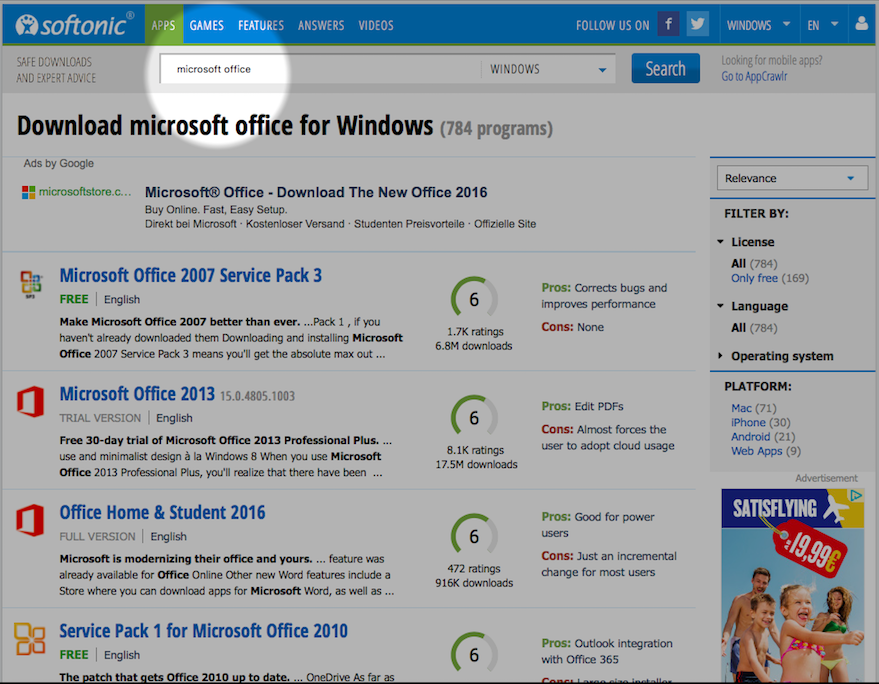Open the Microsoft Office 2007 Service Pack 3 title
Screen dimensions: 879x684
point(191,275)
